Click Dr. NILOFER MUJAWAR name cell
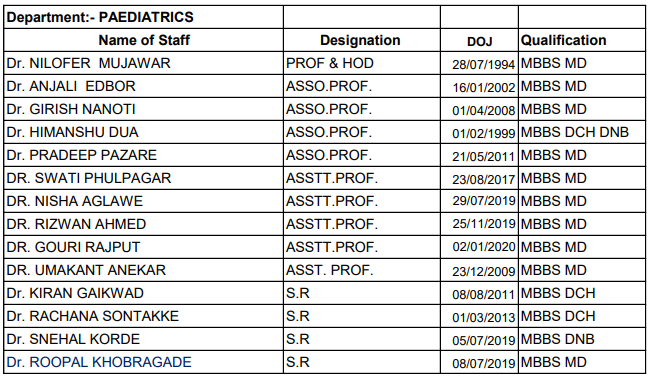Viewport: 651px width, 378px height. click(x=144, y=63)
